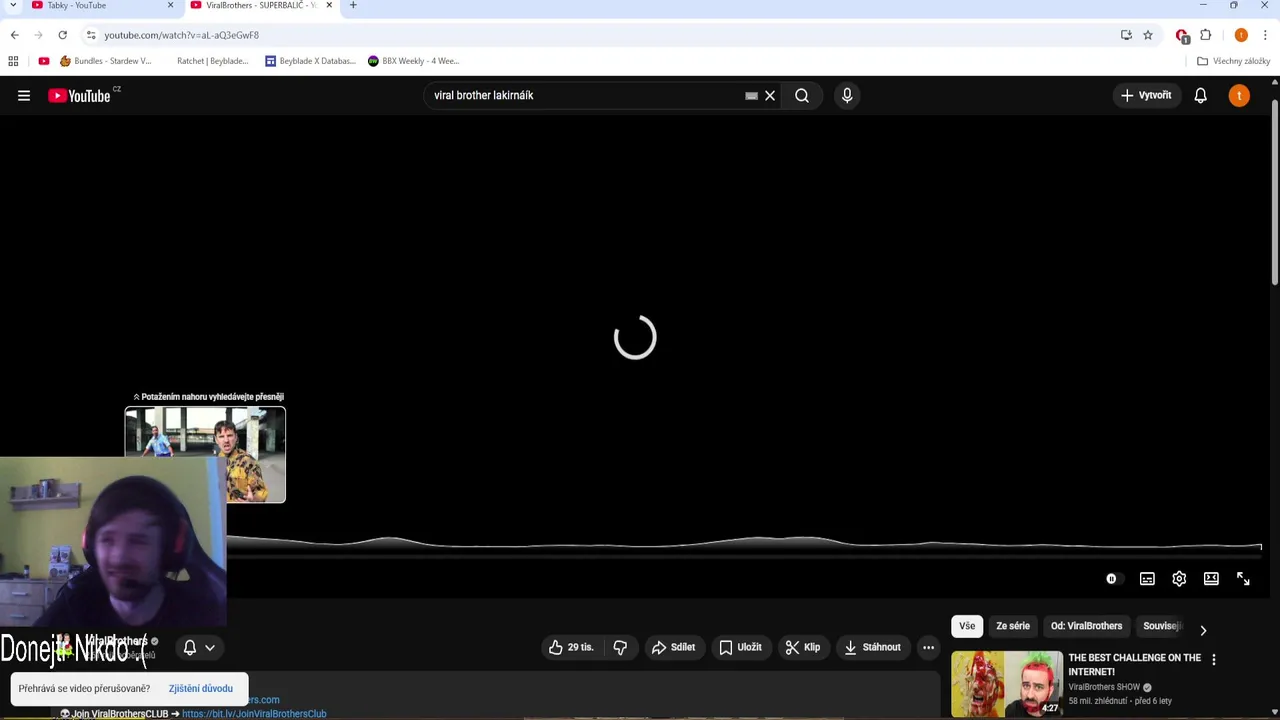
Task: Click the address bar URL
Action: pos(181,35)
